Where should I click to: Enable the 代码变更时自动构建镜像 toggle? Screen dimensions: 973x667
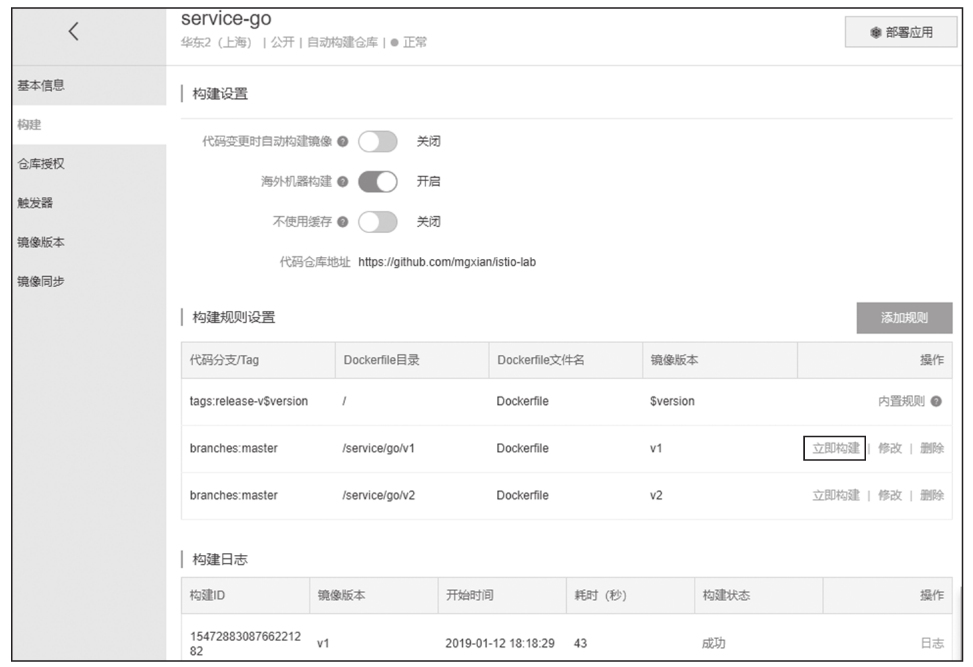tap(378, 142)
